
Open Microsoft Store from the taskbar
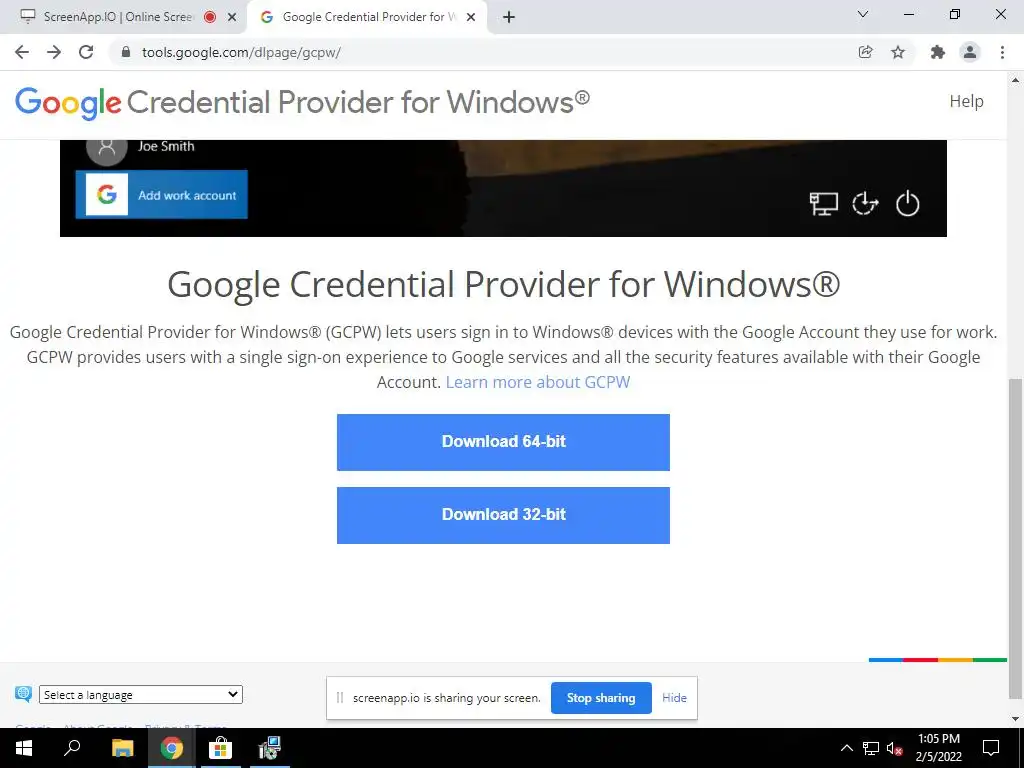[220, 748]
